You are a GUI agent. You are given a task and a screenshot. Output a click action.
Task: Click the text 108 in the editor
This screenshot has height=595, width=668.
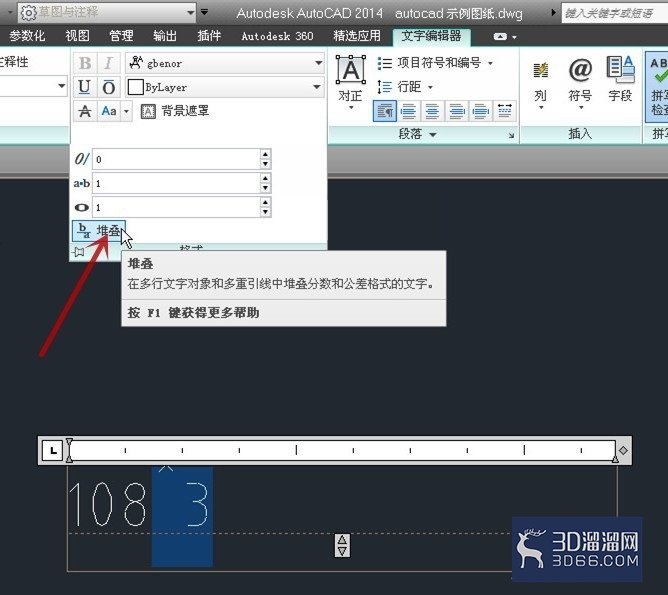108,505
